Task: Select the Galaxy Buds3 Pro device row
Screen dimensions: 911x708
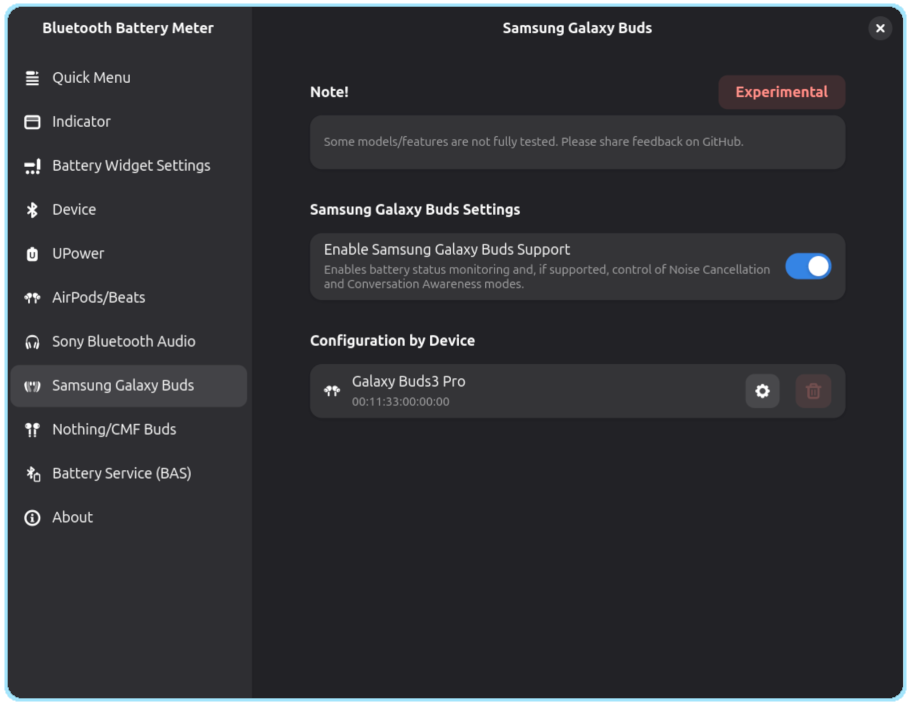Action: click(578, 391)
